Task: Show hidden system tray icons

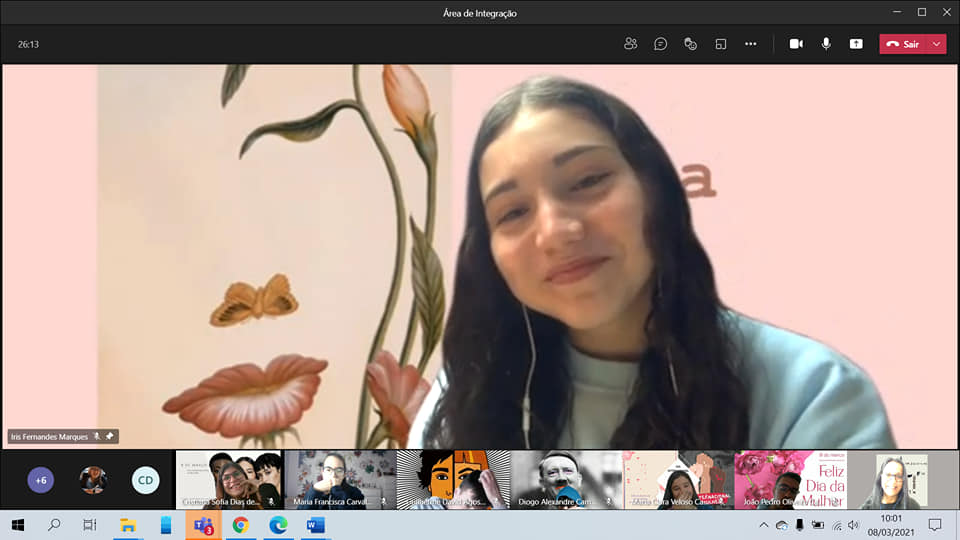Action: (x=764, y=525)
